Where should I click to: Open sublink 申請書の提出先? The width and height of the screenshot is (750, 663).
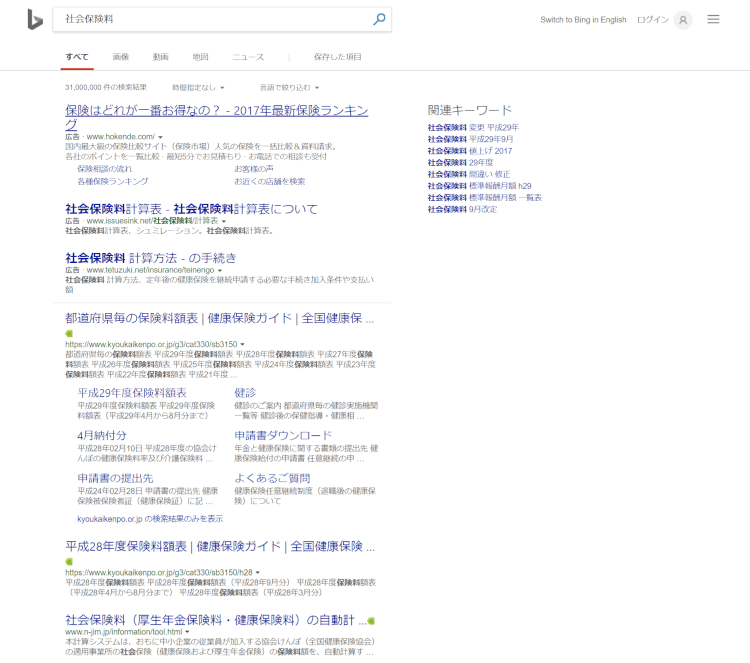pyautogui.click(x=115, y=478)
